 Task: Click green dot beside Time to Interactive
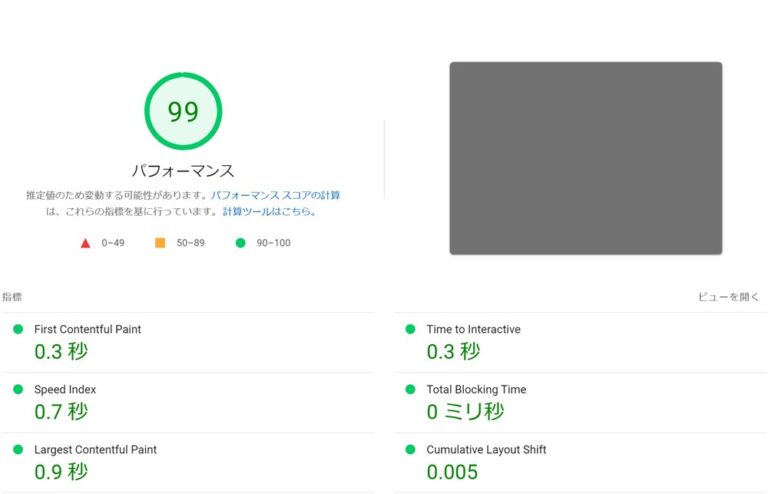pyautogui.click(x=410, y=330)
